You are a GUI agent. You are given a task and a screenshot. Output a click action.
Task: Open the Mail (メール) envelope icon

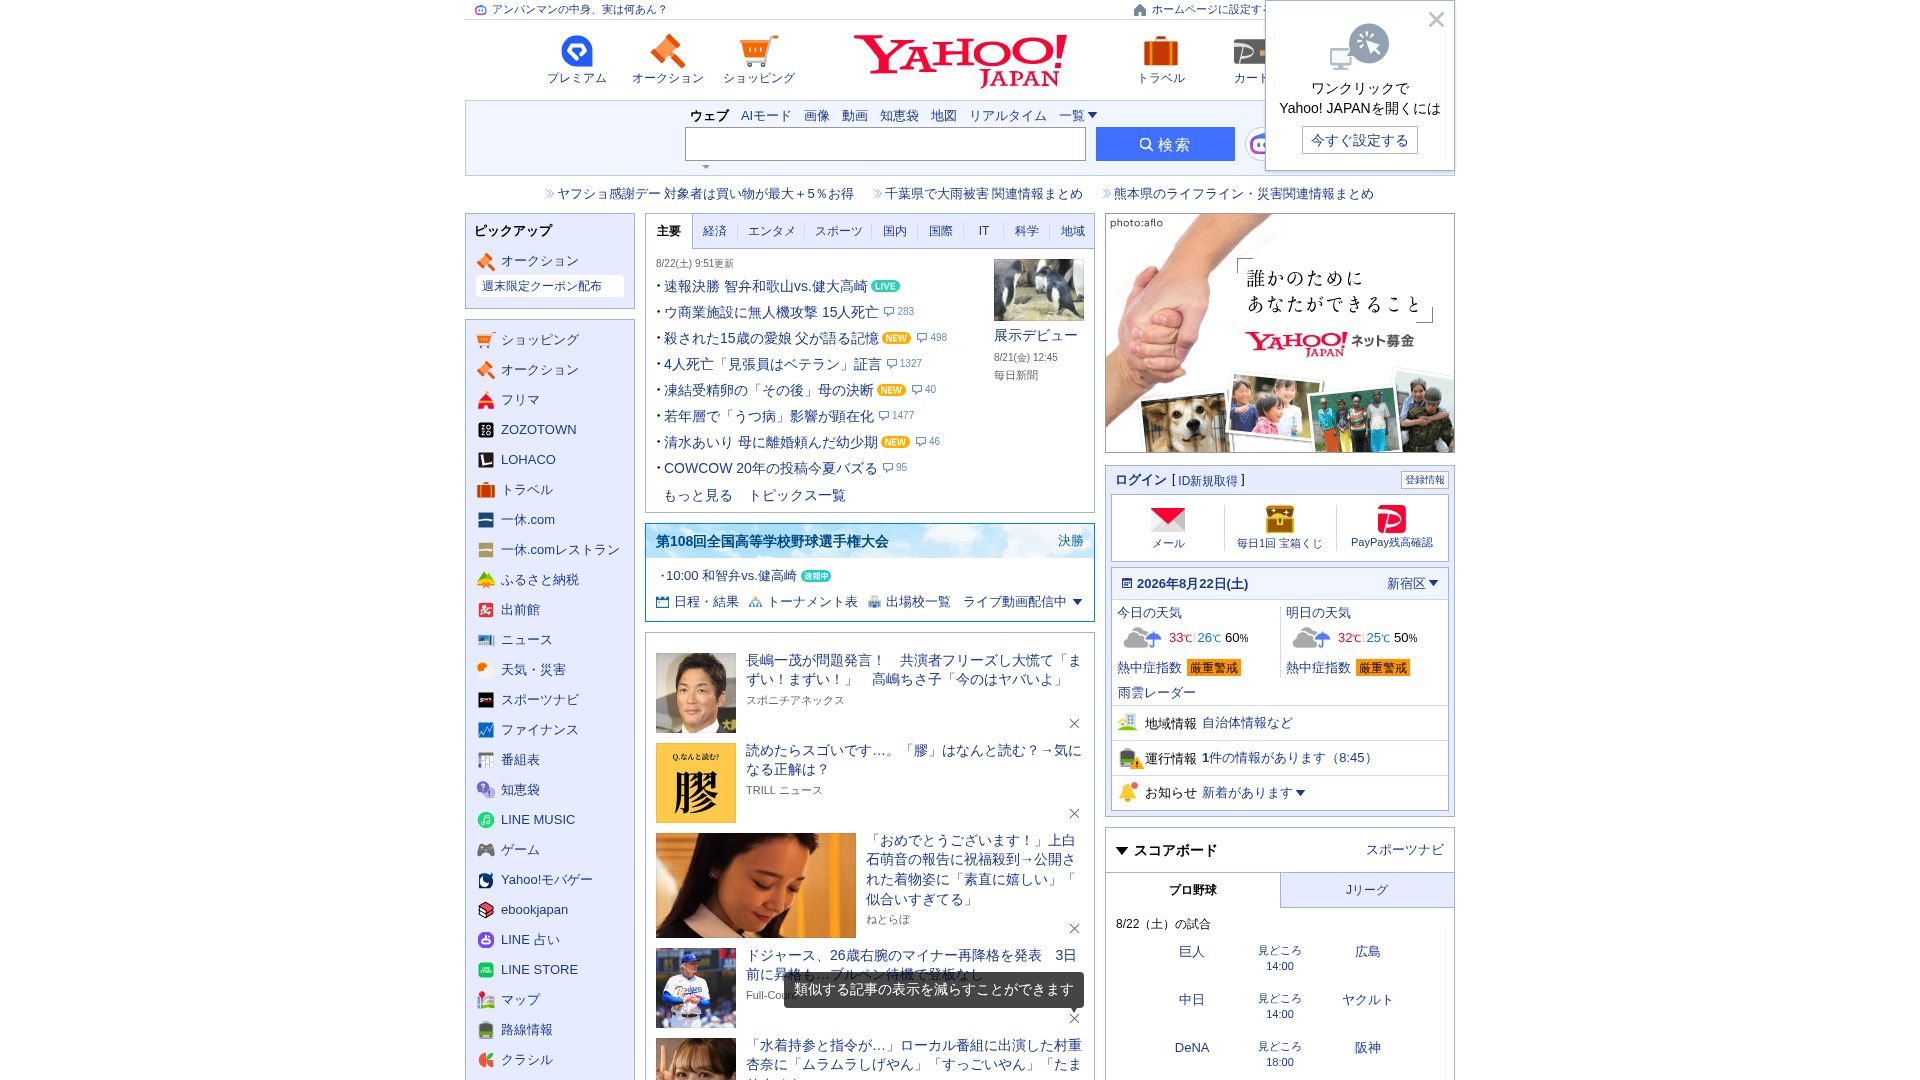pyautogui.click(x=1168, y=528)
